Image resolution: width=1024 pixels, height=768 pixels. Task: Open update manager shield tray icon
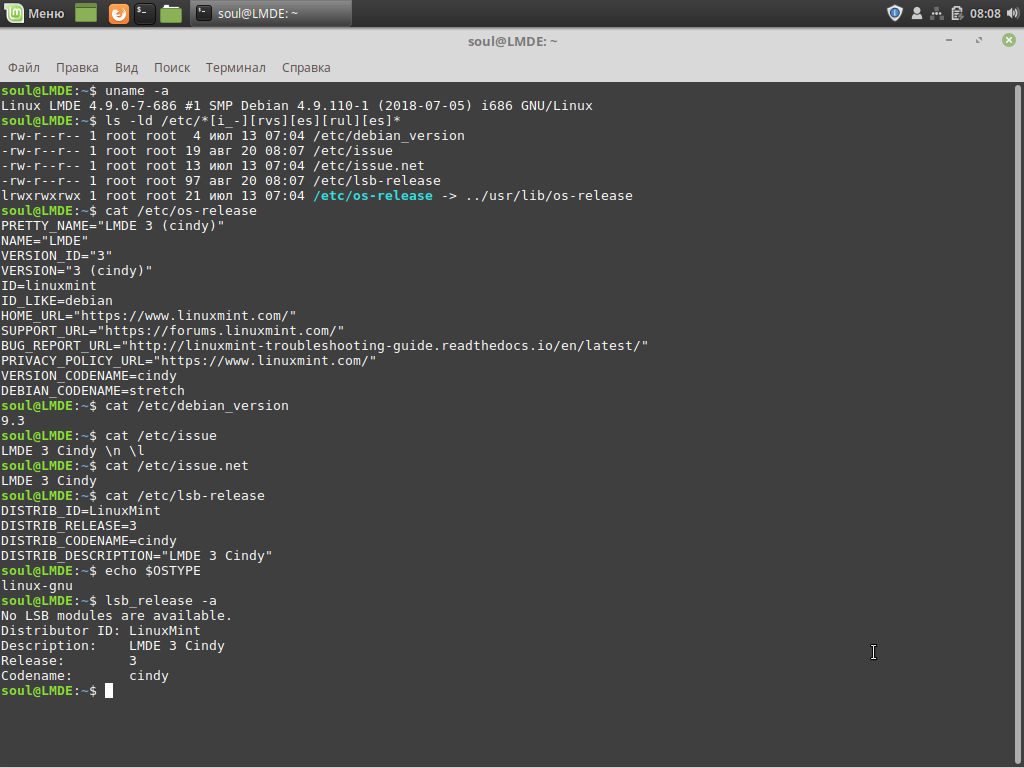tap(895, 13)
